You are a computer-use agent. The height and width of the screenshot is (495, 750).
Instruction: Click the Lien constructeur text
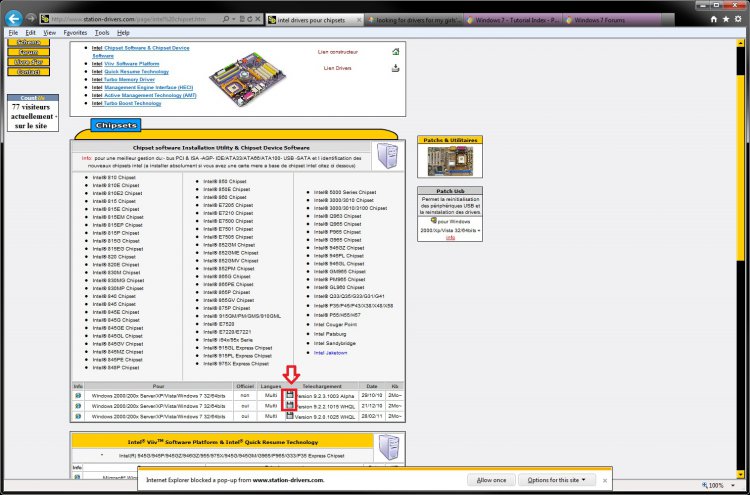click(338, 52)
